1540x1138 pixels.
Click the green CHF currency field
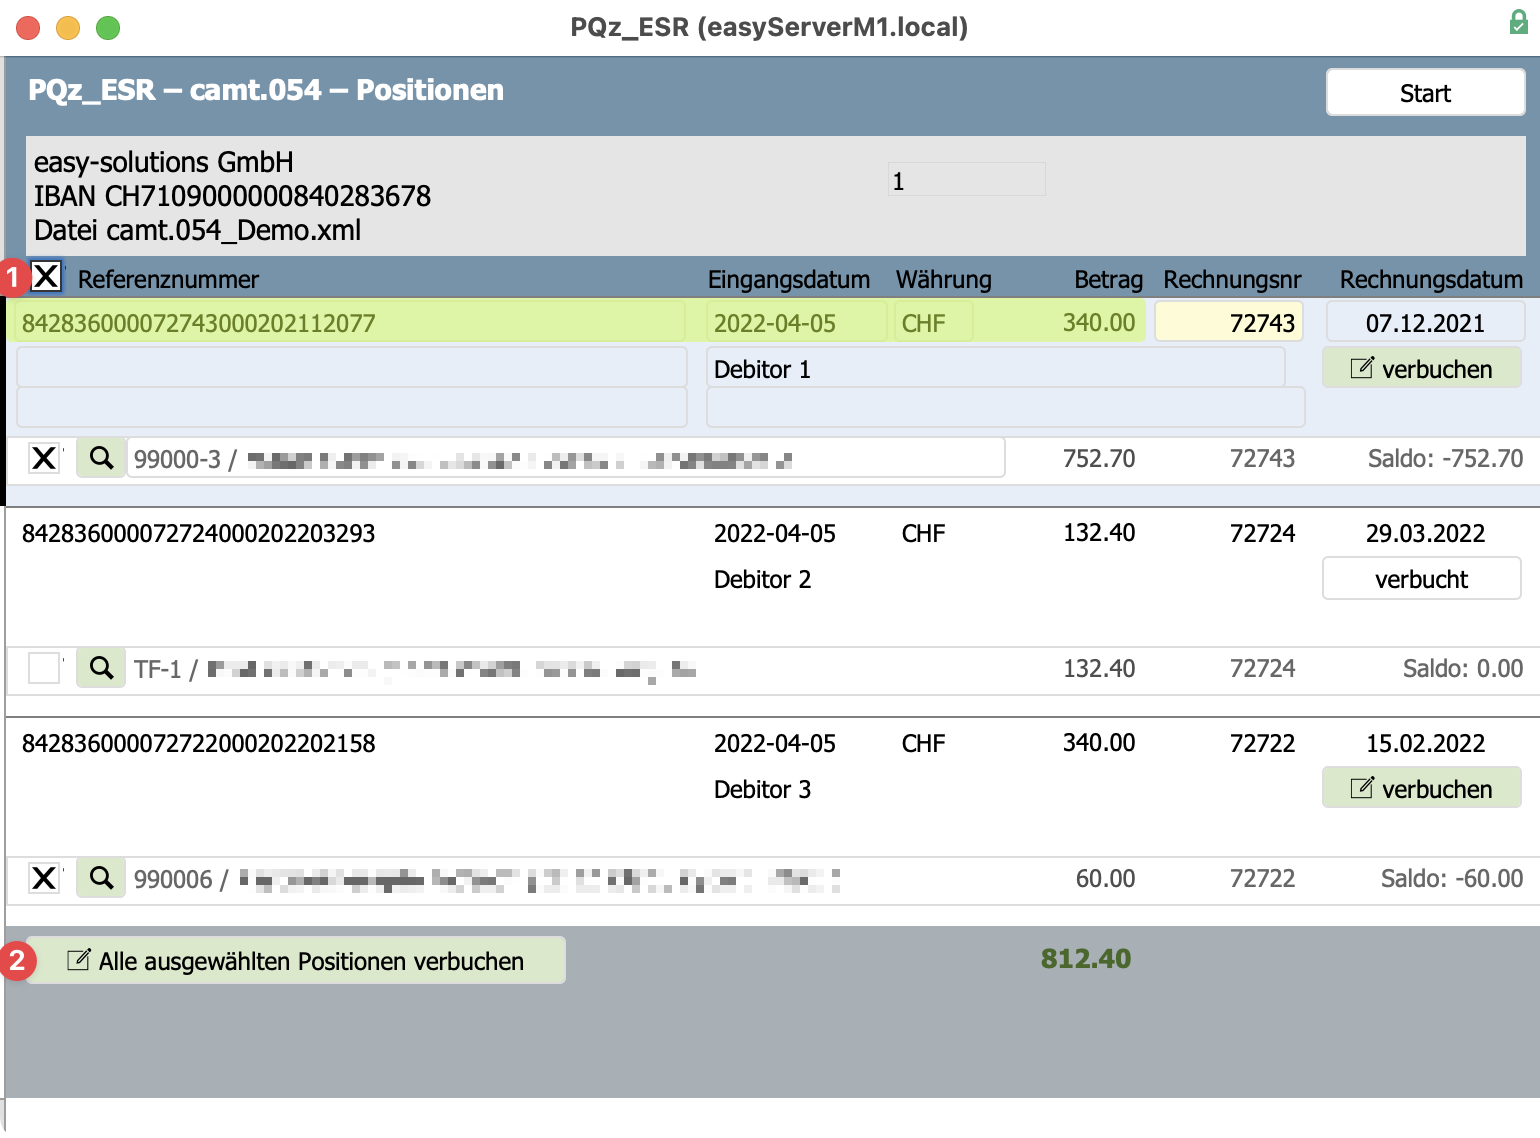tap(933, 323)
